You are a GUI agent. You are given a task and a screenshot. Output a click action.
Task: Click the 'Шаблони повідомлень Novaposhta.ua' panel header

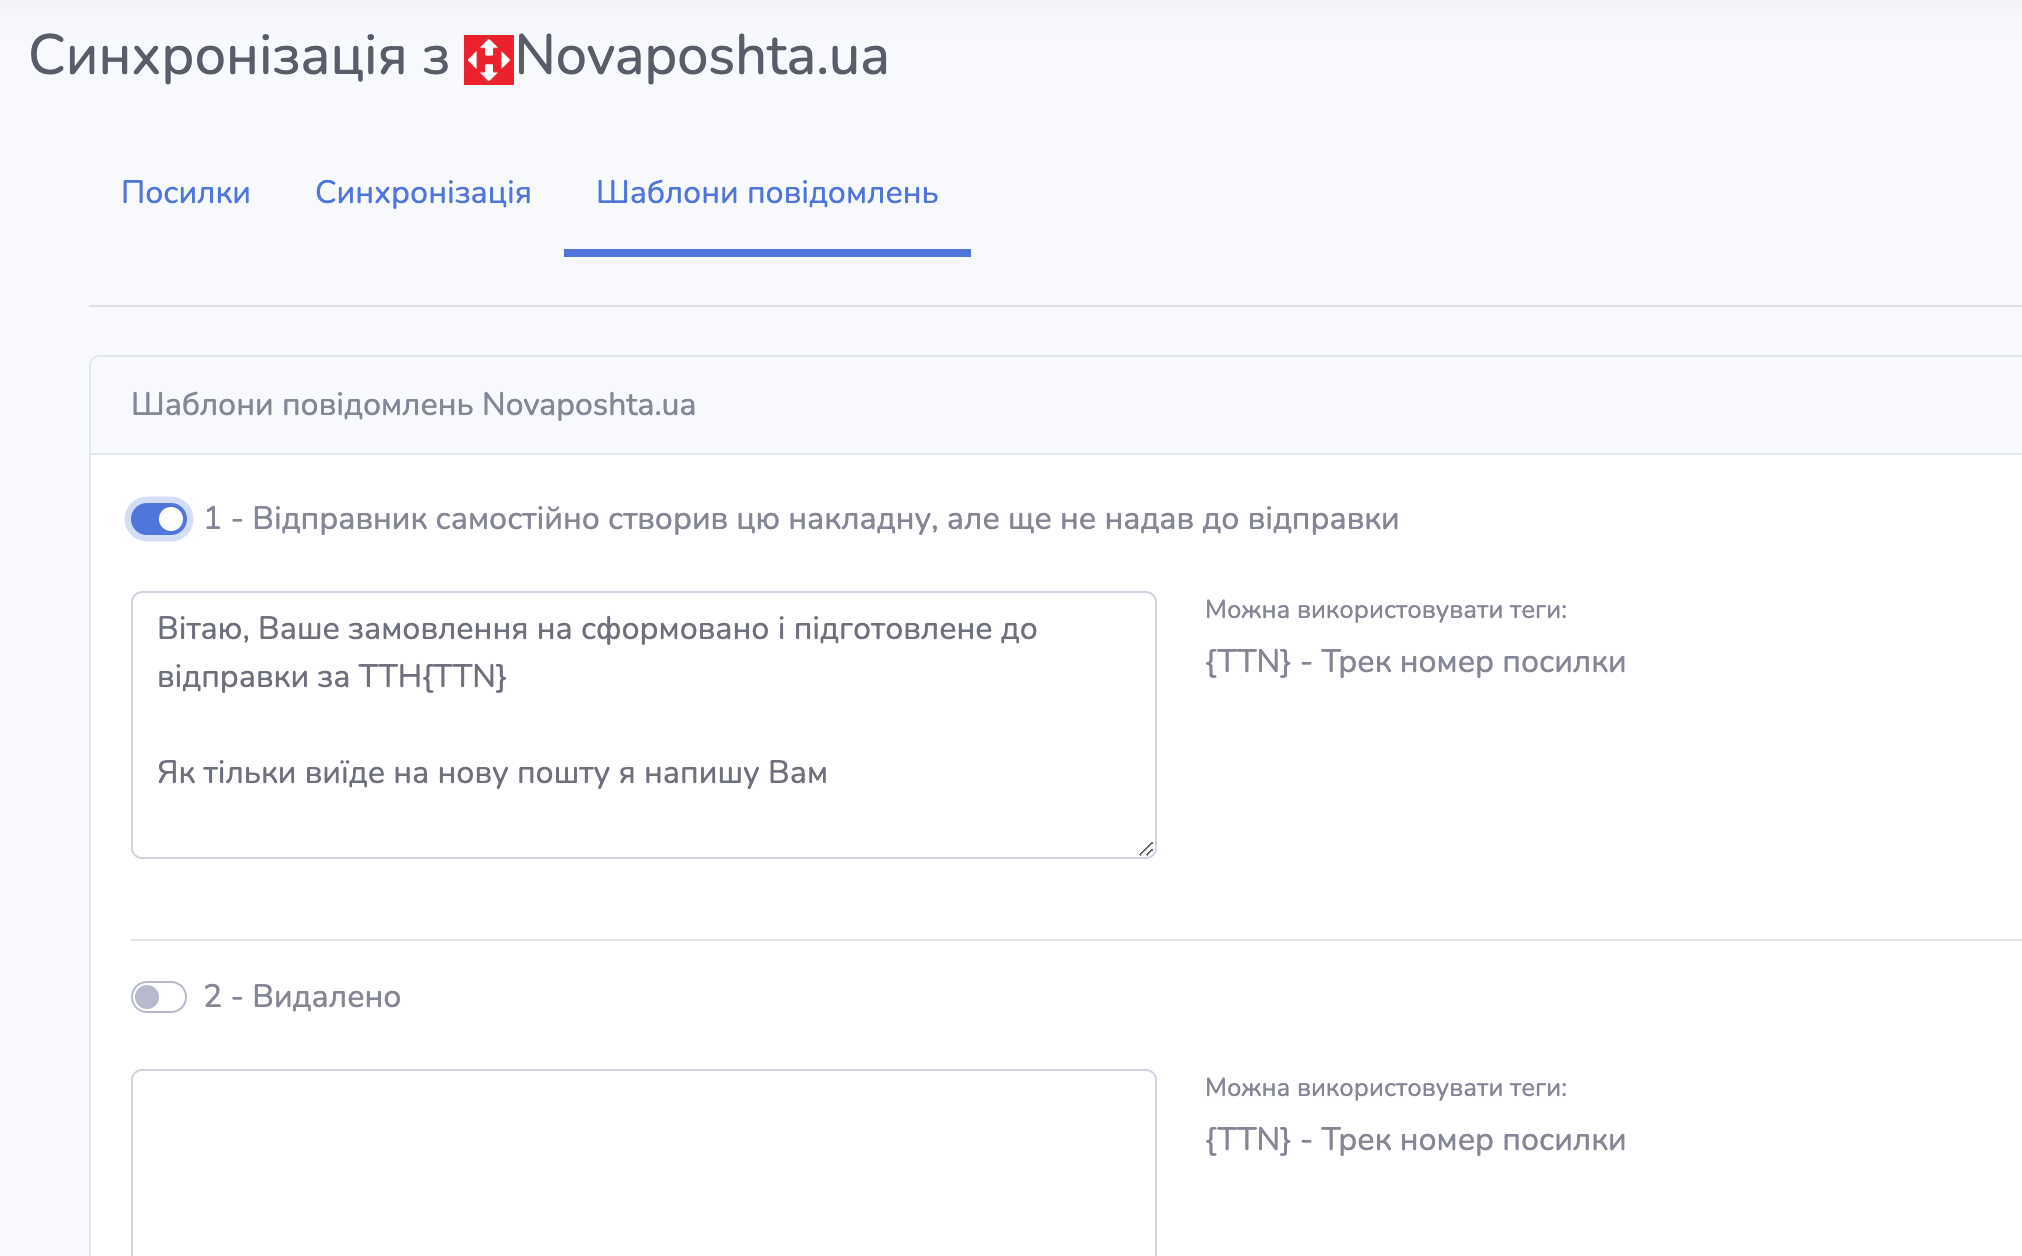coord(413,405)
